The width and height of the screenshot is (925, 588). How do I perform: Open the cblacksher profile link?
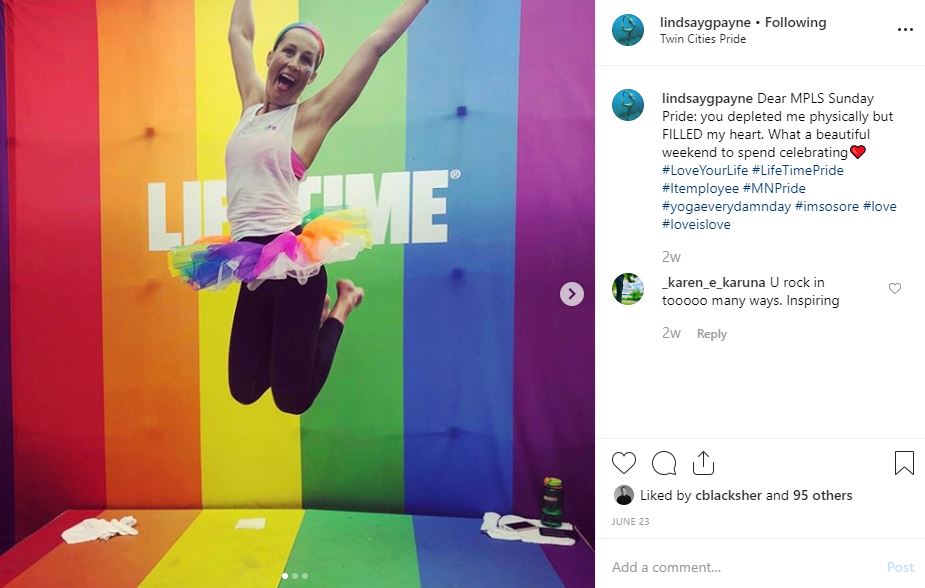tap(728, 495)
